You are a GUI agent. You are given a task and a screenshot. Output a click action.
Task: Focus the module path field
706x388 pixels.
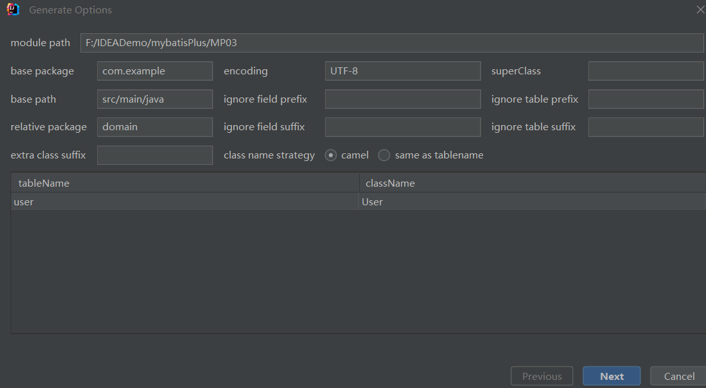(392, 43)
